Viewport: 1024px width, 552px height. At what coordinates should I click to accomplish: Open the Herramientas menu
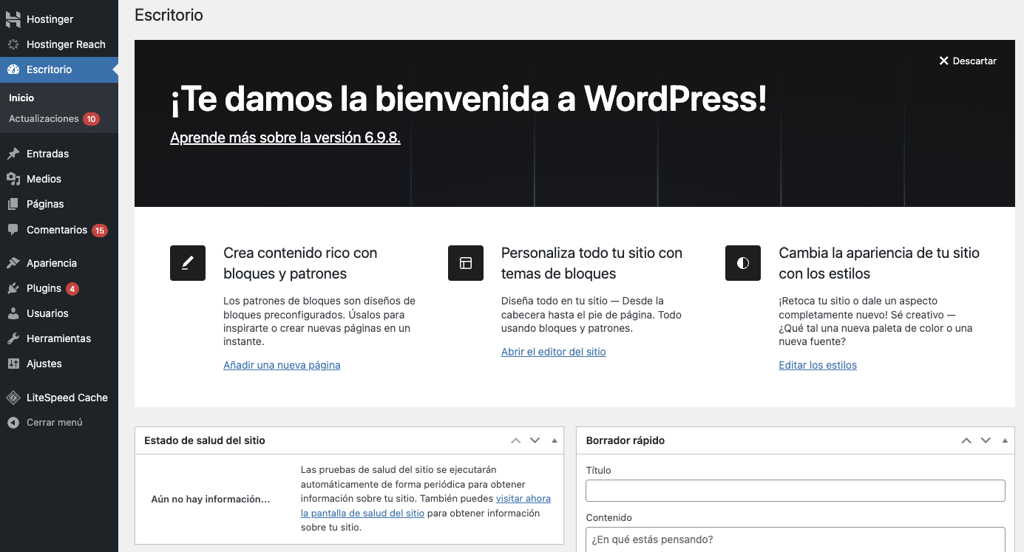click(x=59, y=338)
